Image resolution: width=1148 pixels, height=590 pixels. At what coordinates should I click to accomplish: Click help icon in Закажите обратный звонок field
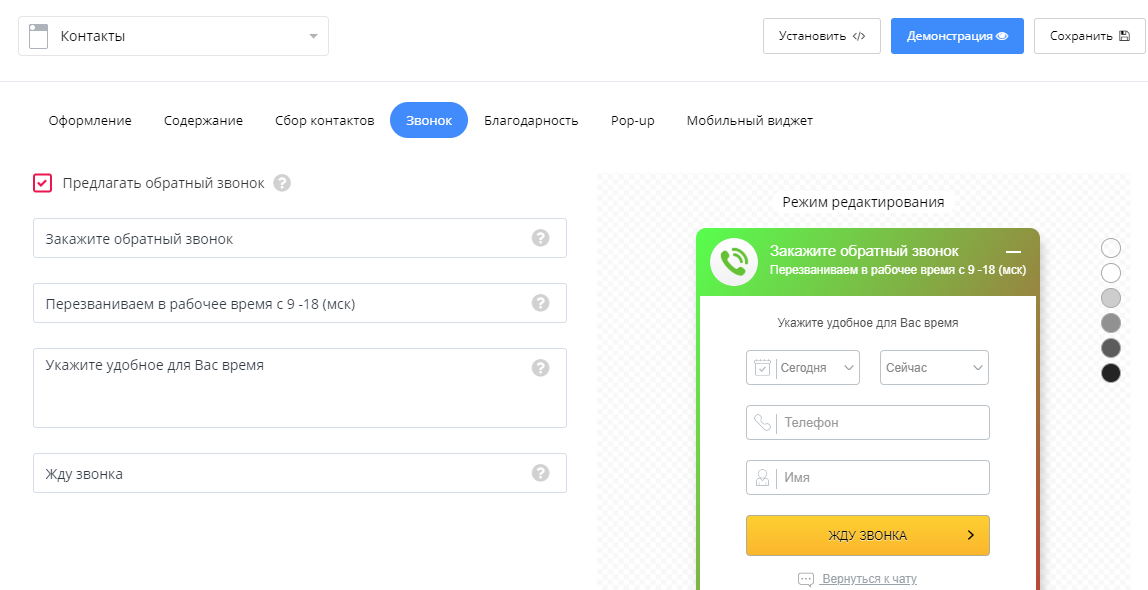point(540,238)
